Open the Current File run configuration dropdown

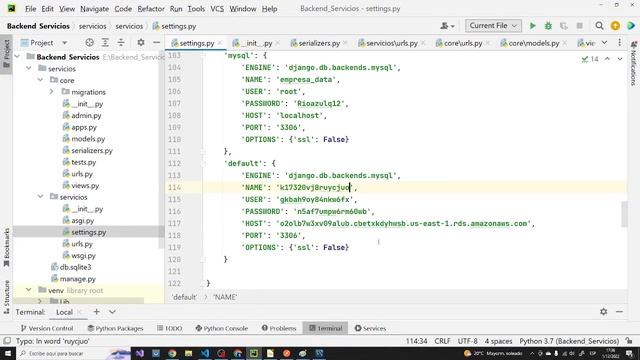(x=493, y=26)
